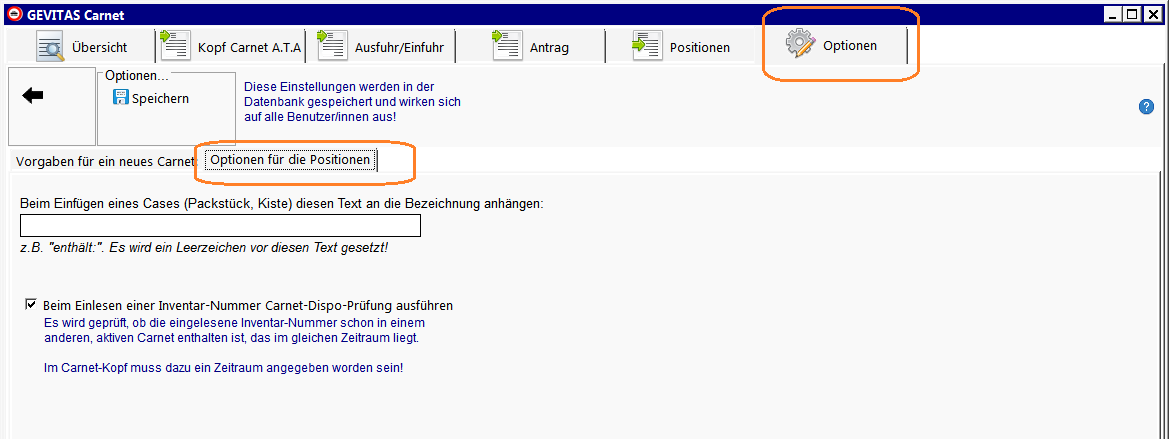Click the Optionen gear icon

tap(800, 44)
